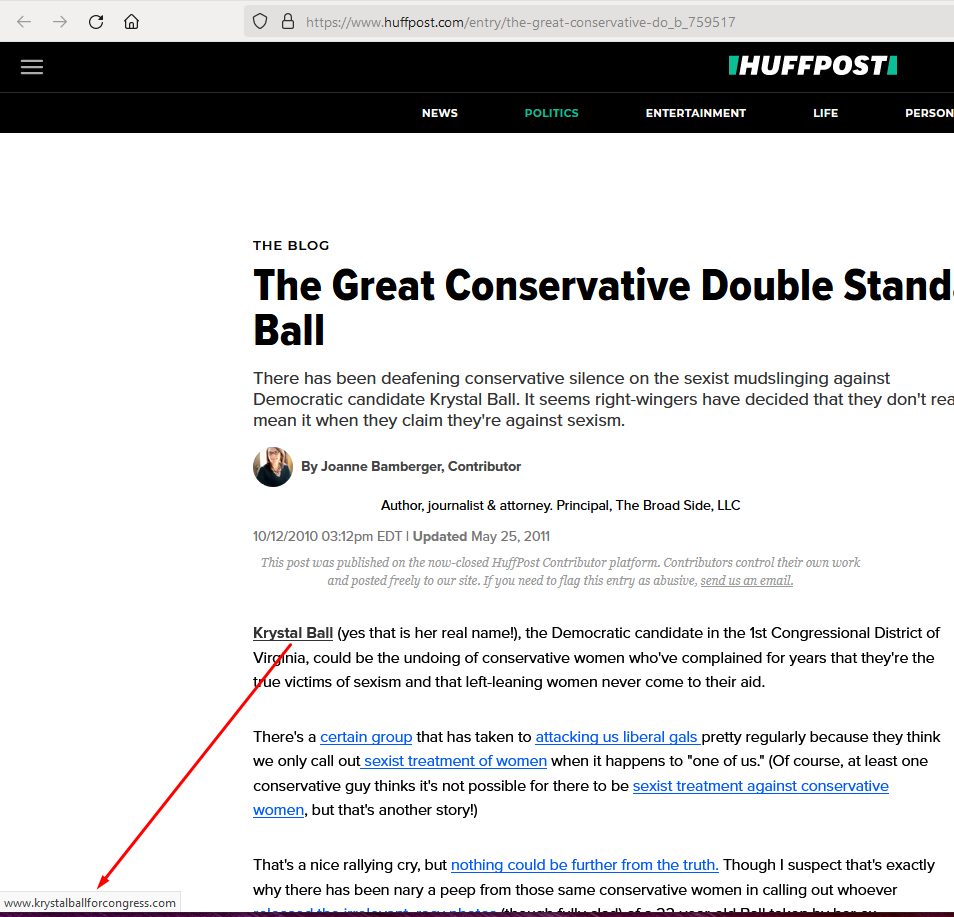Open the tracking protection shield icon
This screenshot has height=917, width=954.
260,22
